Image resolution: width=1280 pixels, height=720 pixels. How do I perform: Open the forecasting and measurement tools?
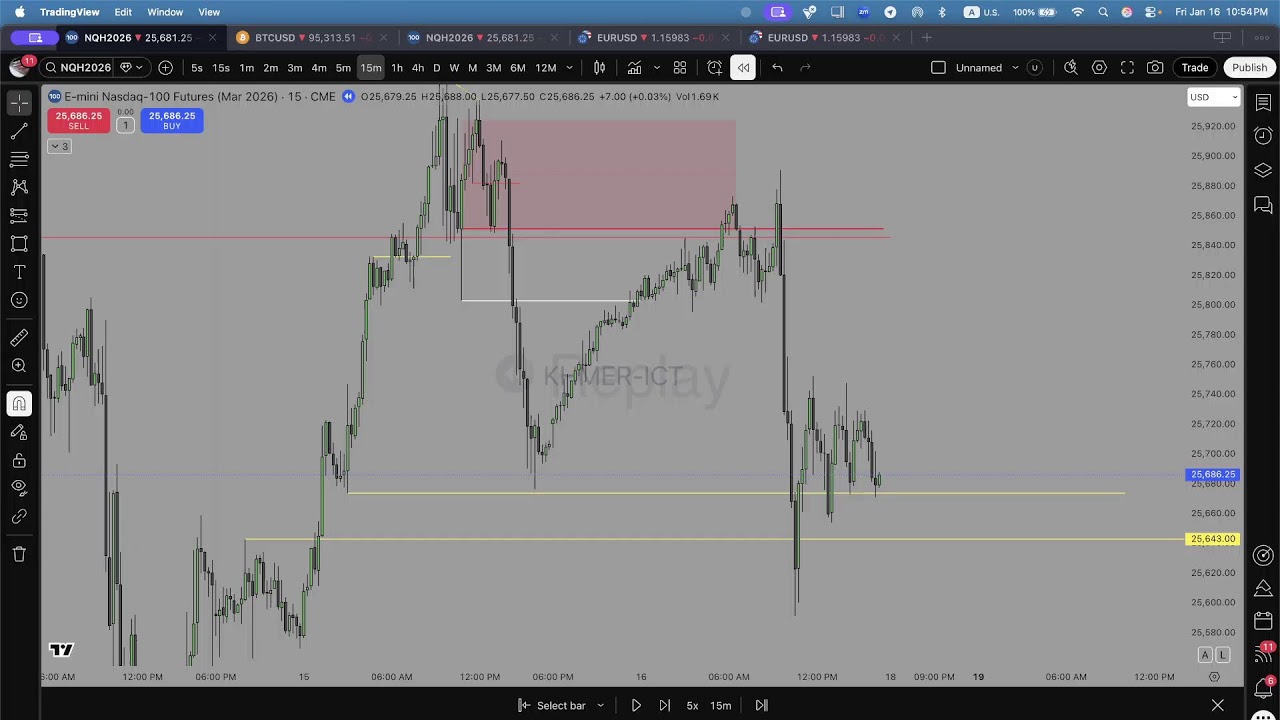(x=19, y=215)
